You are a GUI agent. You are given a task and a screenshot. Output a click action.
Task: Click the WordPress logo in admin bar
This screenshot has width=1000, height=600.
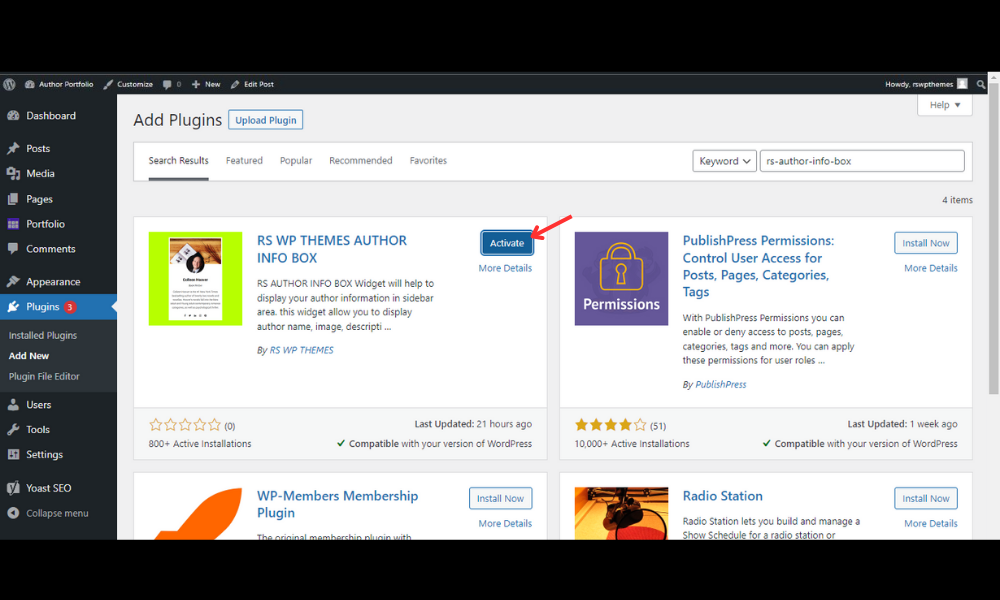(x=9, y=84)
